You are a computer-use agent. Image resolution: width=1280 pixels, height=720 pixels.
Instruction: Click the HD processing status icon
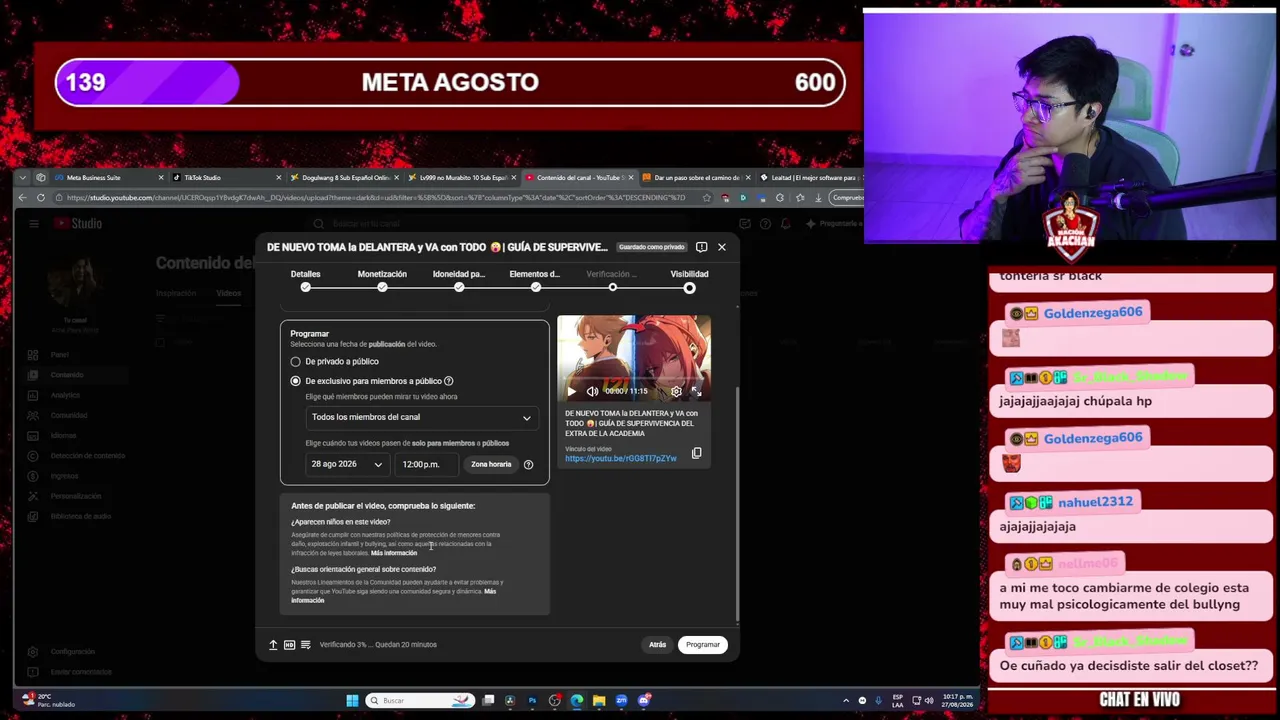tap(289, 645)
